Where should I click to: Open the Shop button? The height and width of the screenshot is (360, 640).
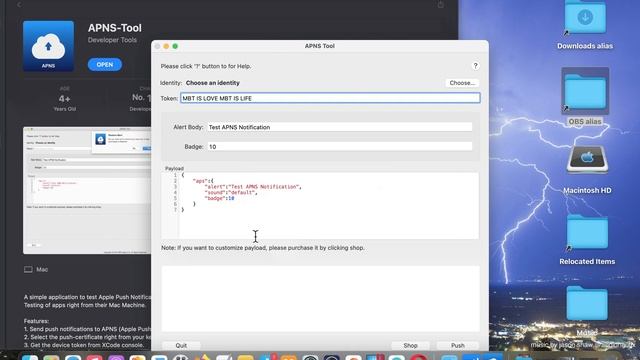(x=410, y=345)
